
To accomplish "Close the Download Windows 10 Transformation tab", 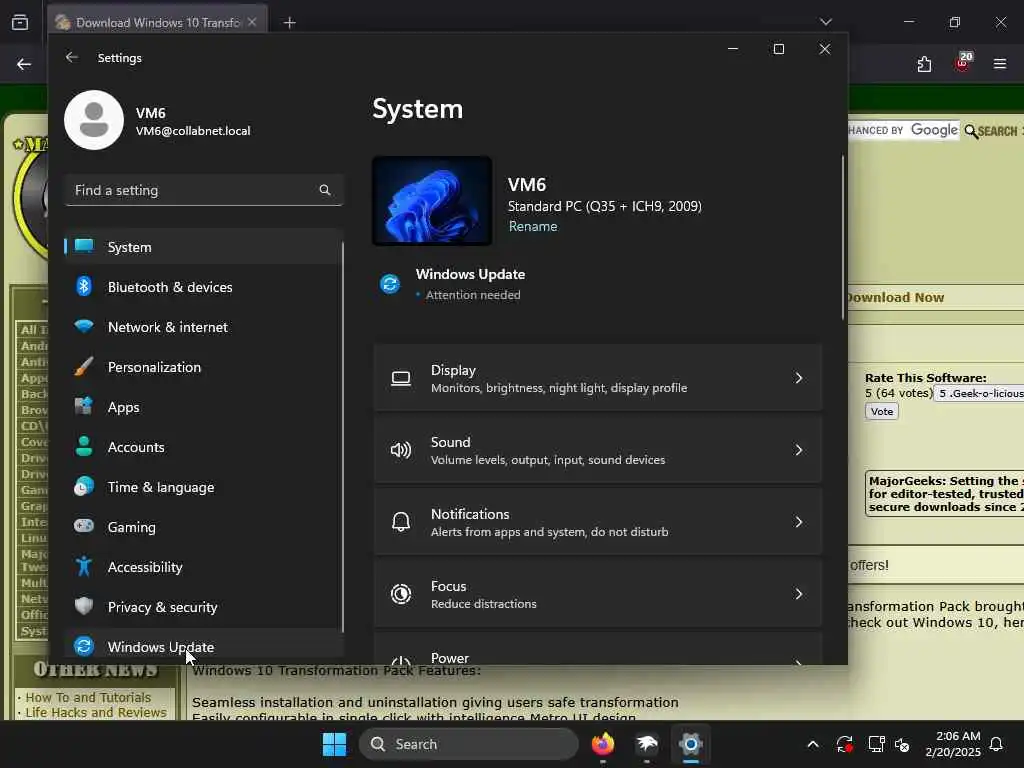I will [x=252, y=22].
